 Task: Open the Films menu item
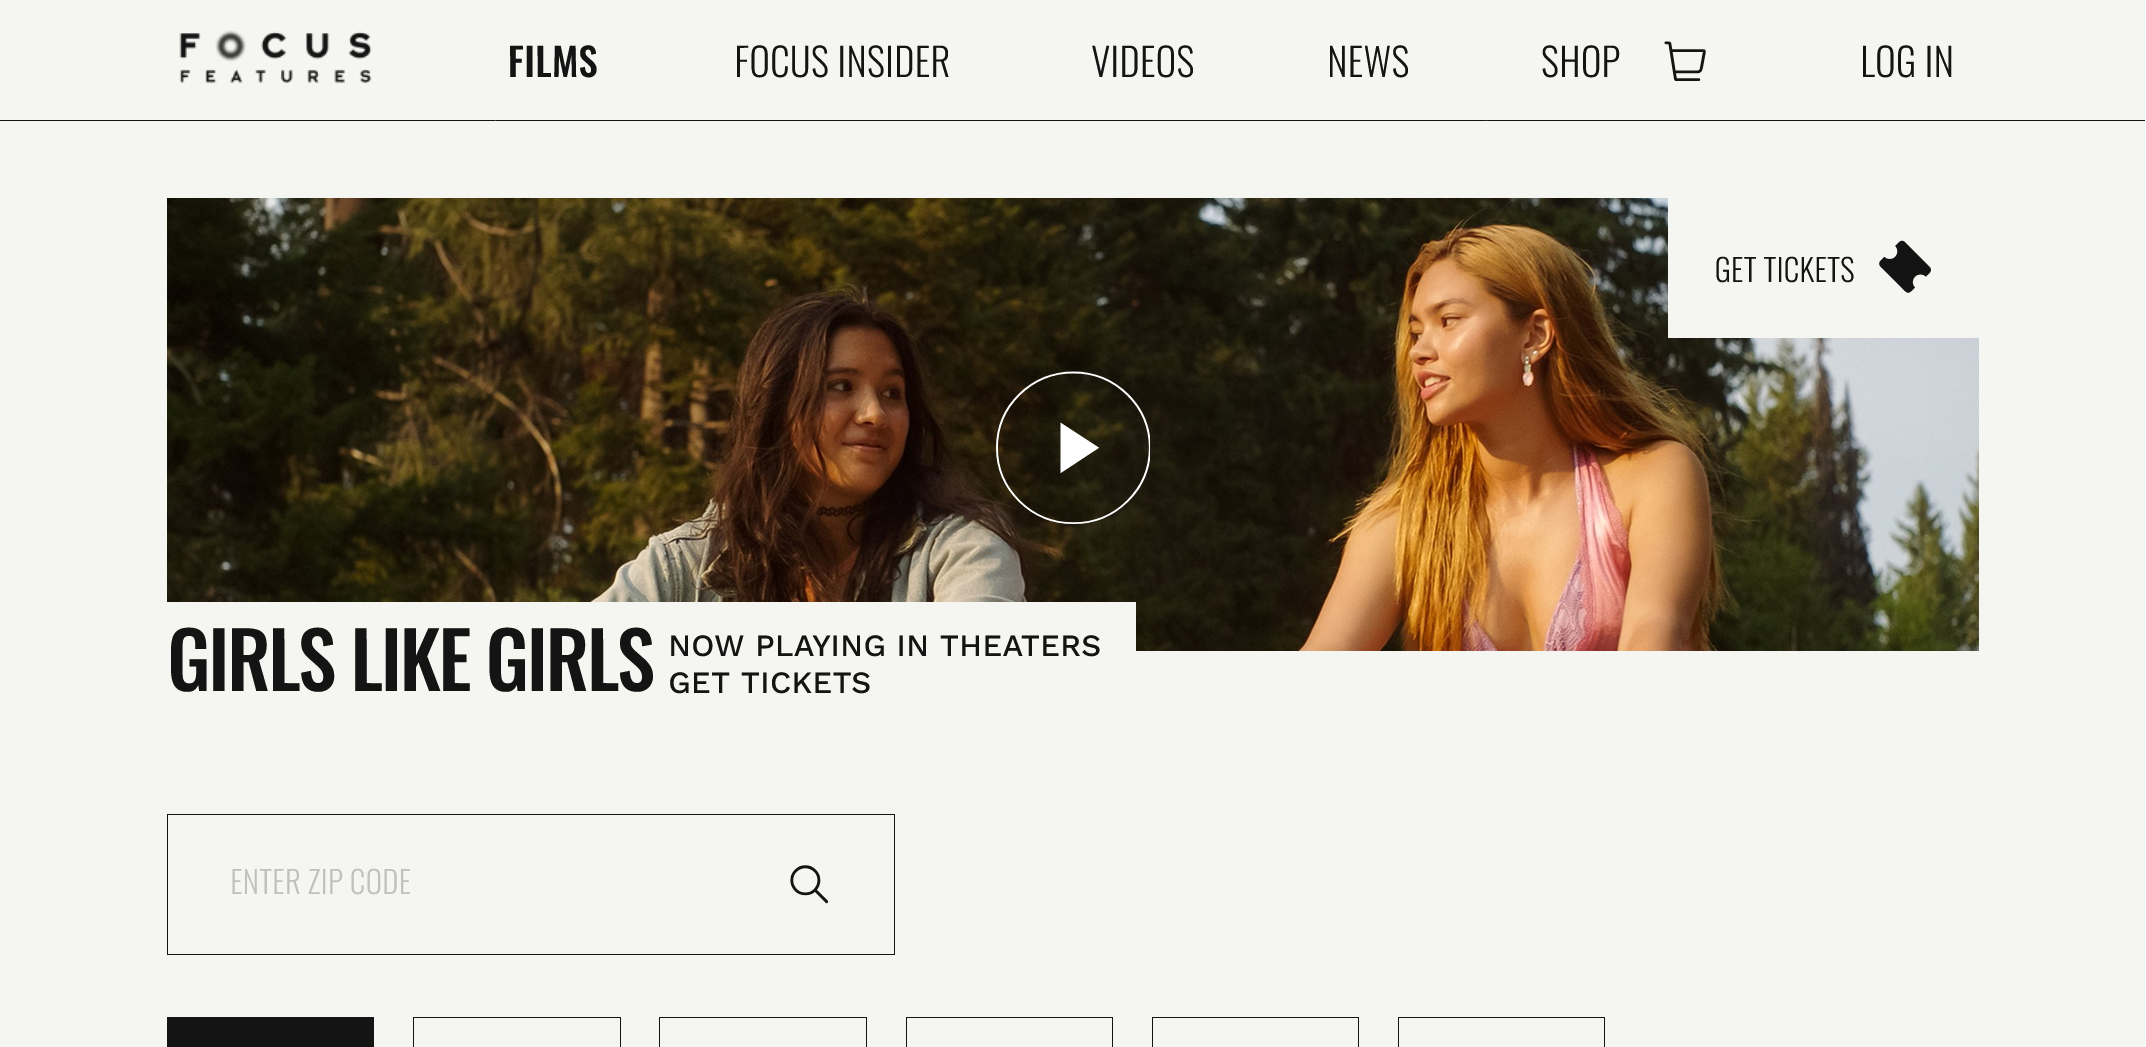pos(552,62)
